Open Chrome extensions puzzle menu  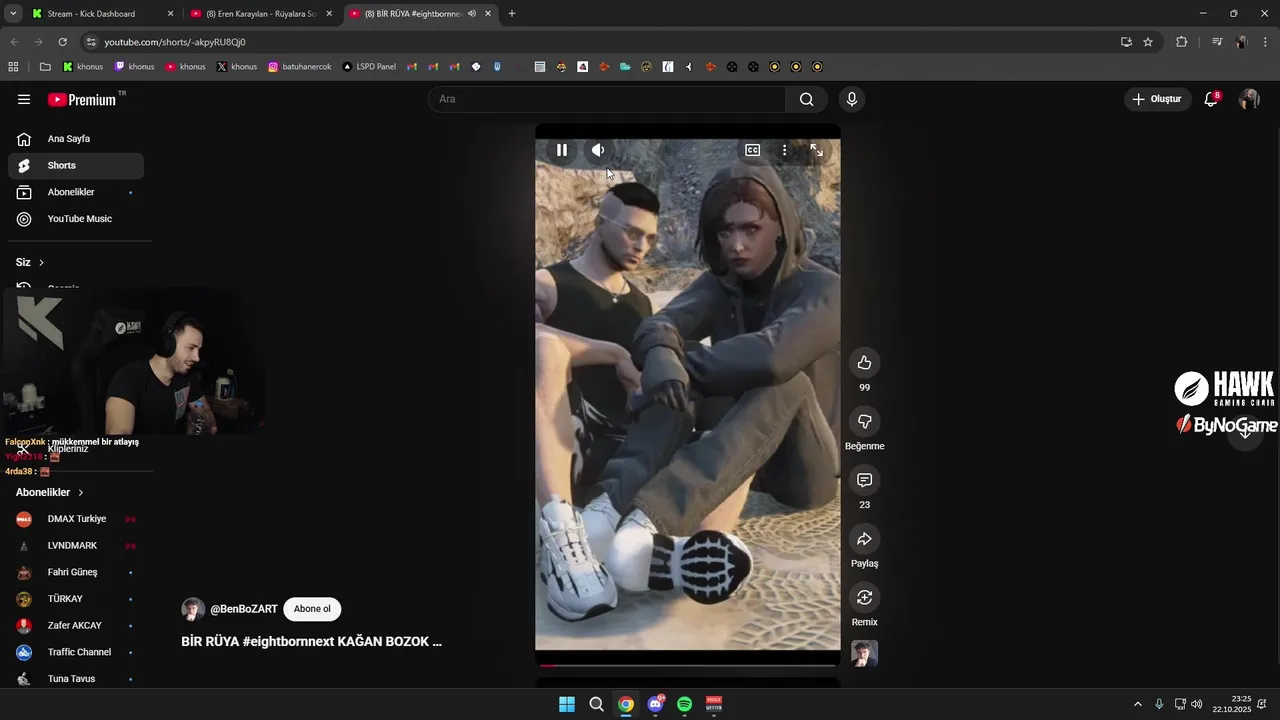tap(1182, 42)
